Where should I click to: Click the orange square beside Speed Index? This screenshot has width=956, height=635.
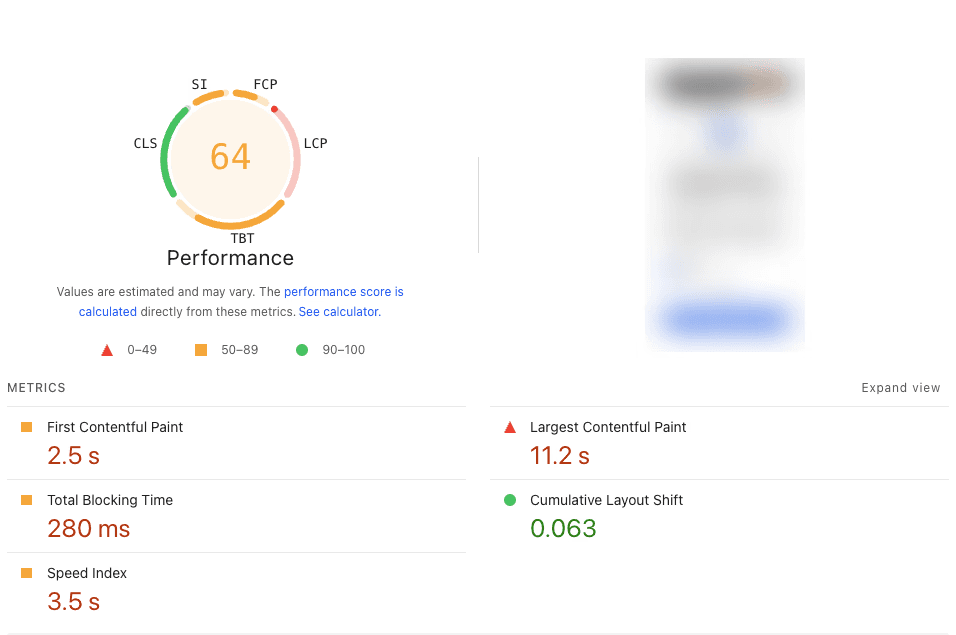point(26,573)
